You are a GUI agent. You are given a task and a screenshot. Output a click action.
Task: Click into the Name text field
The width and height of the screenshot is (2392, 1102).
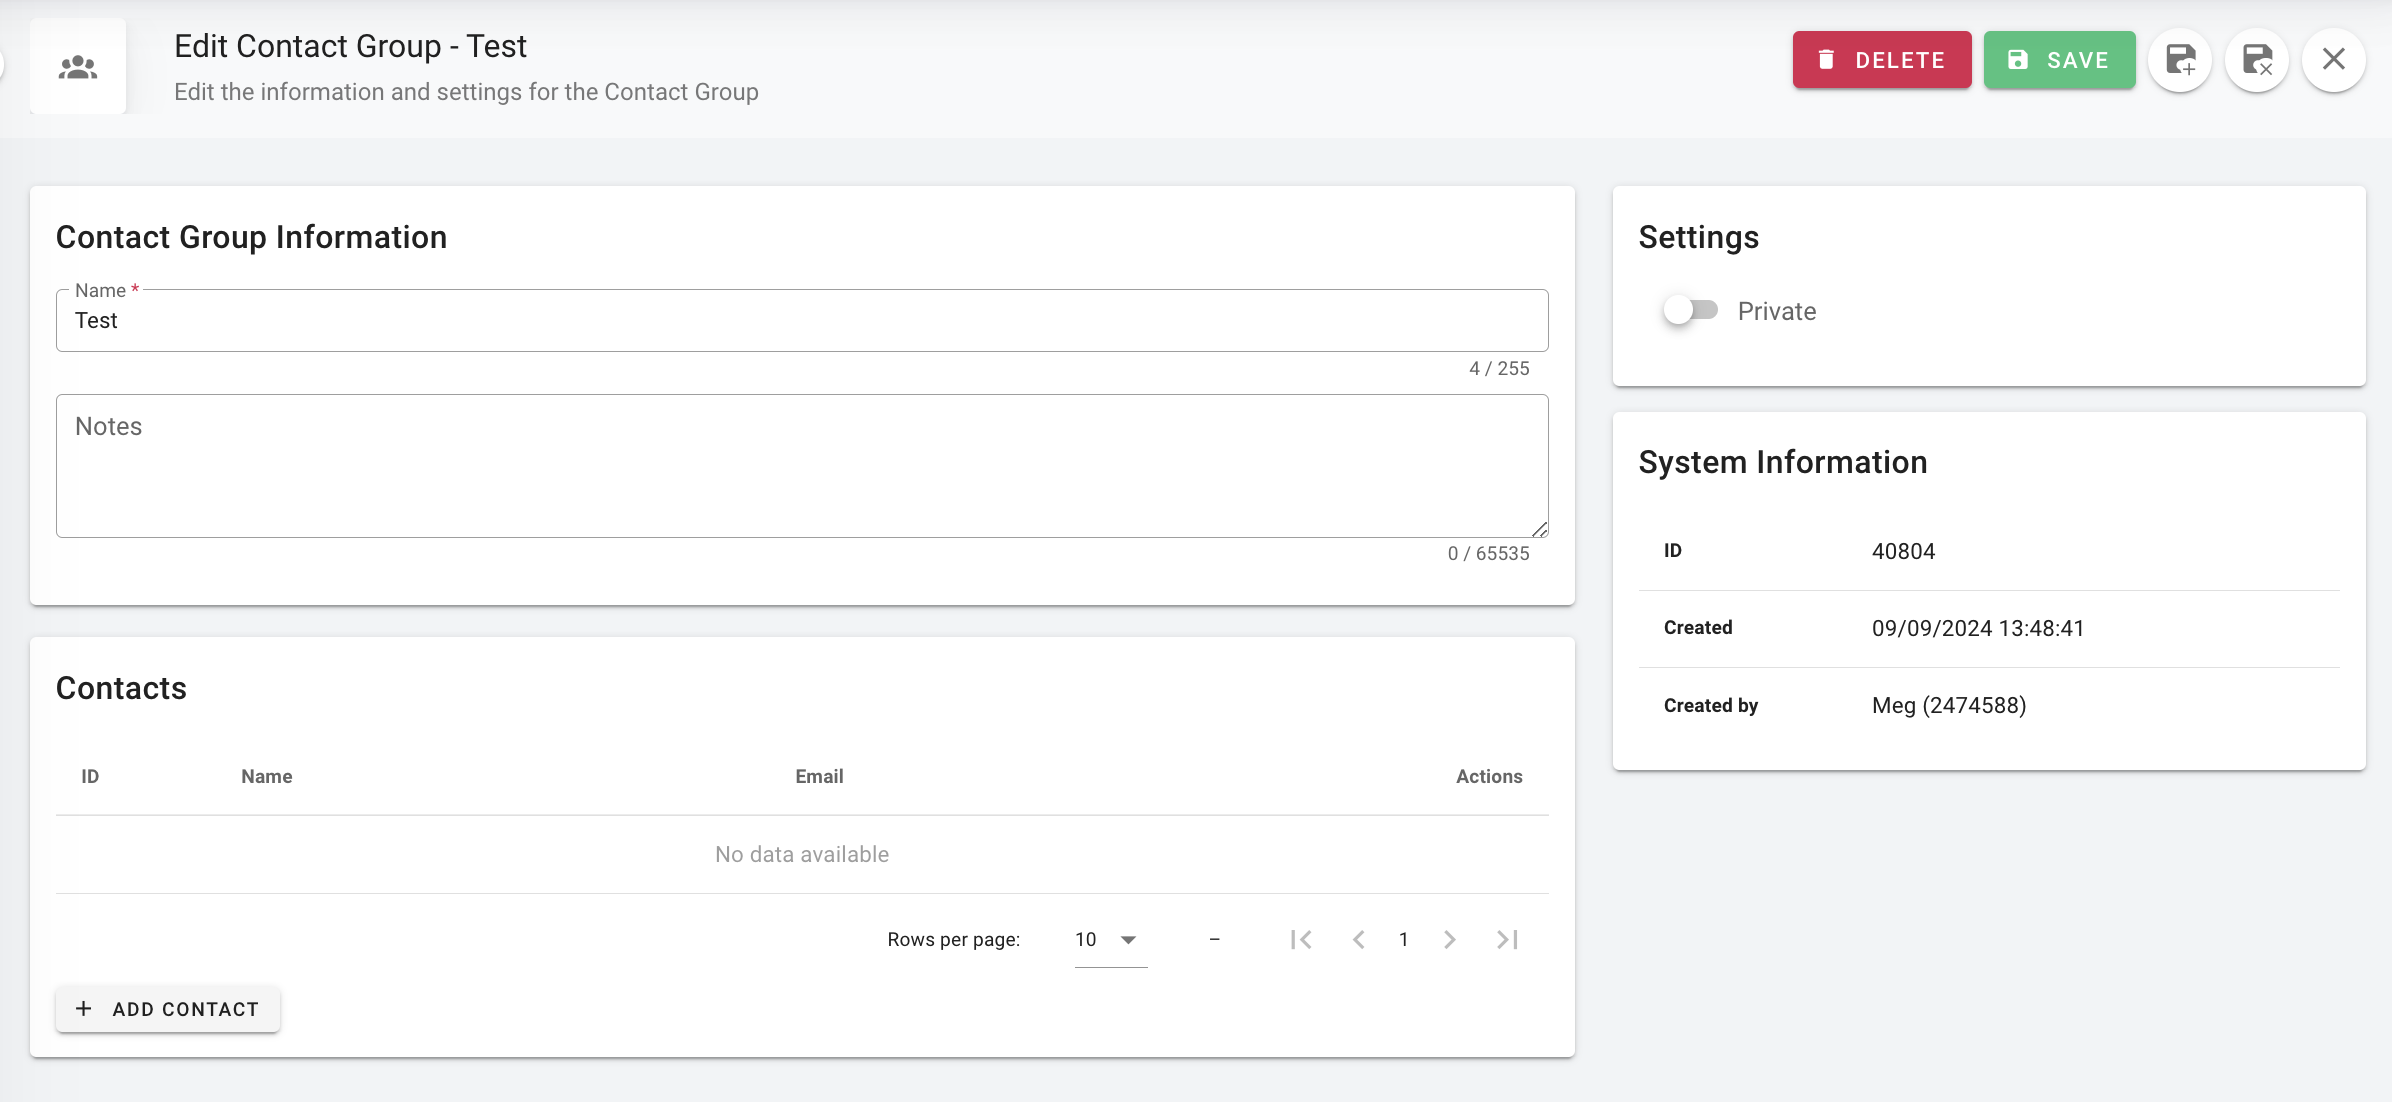[x=800, y=321]
